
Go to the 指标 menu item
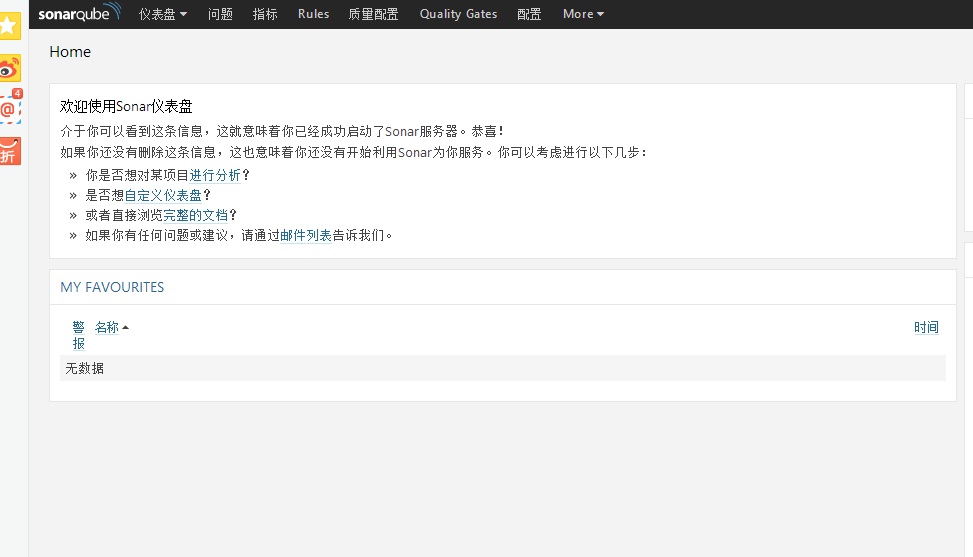pos(265,14)
